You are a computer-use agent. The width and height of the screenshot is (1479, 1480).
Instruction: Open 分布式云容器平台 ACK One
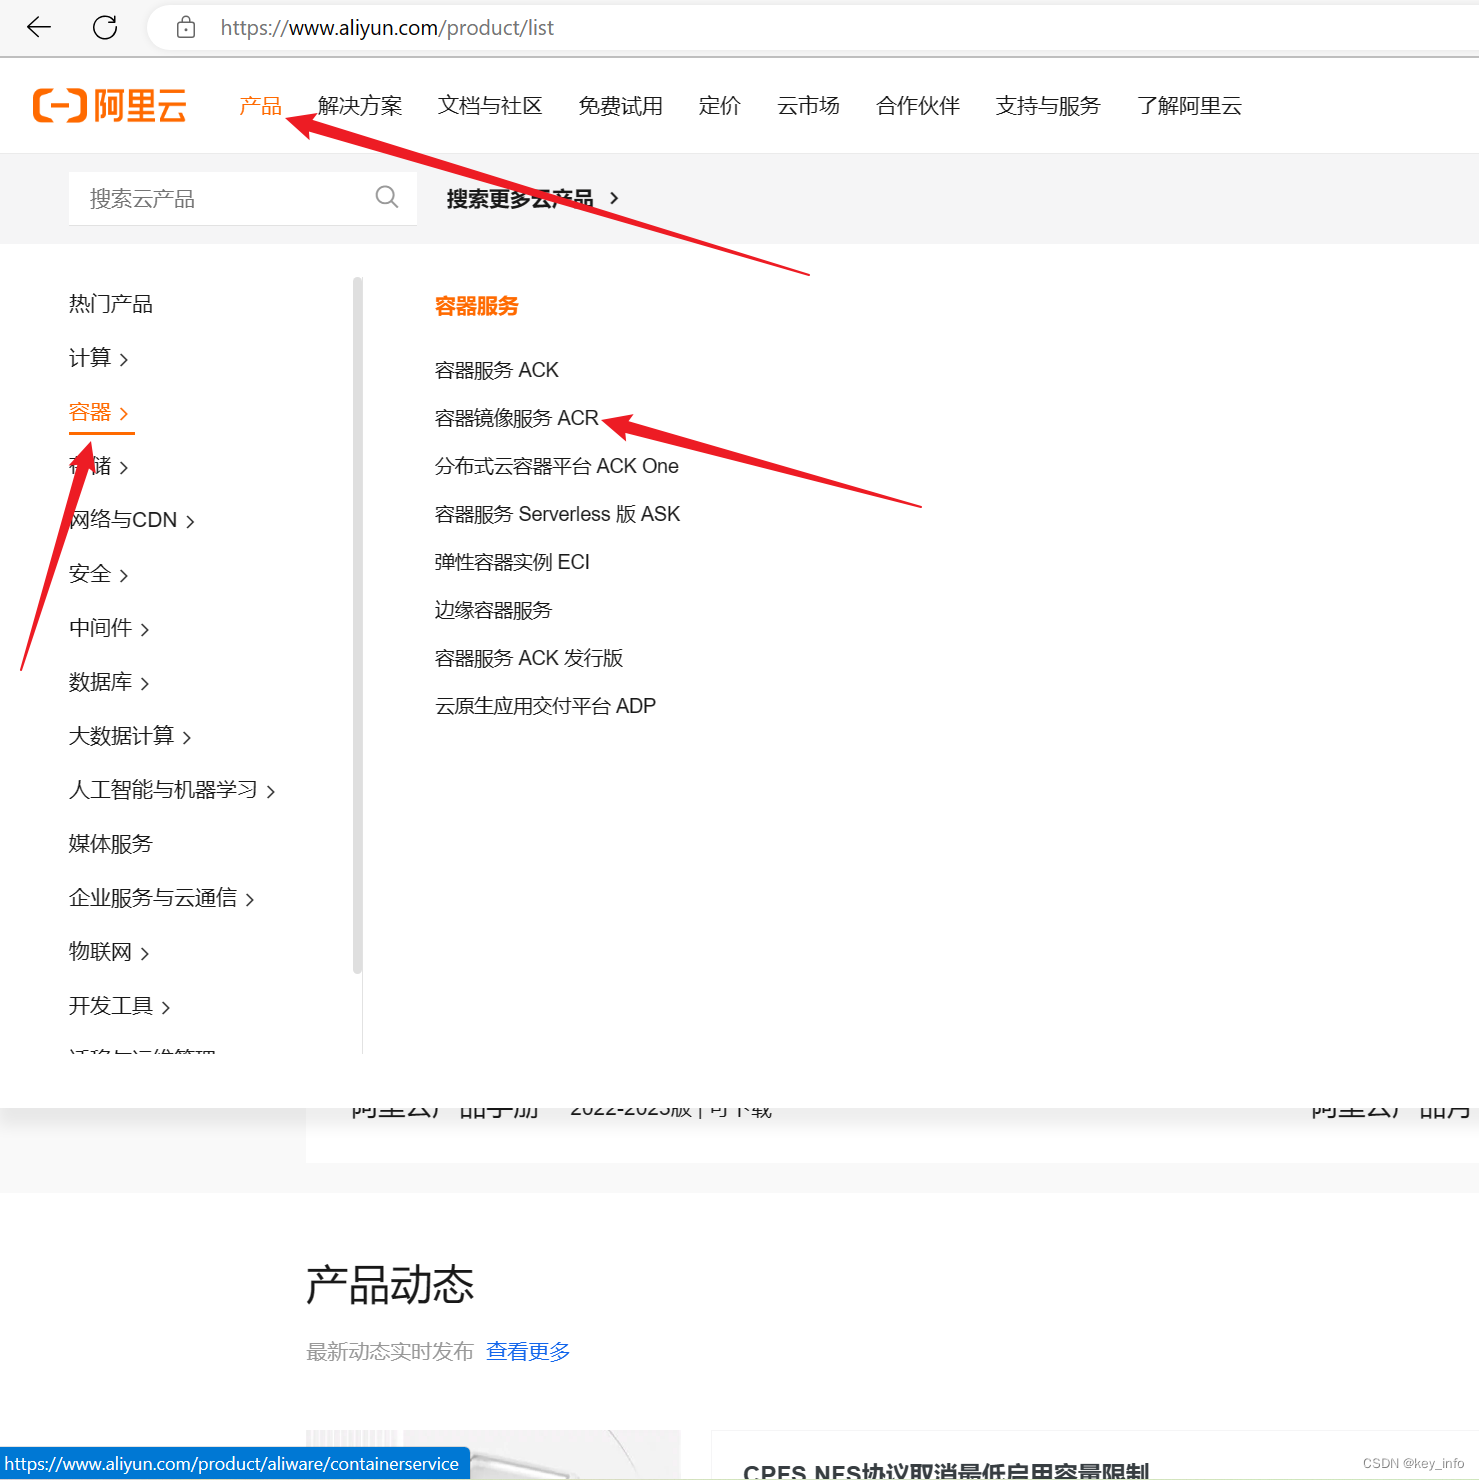[x=557, y=466]
